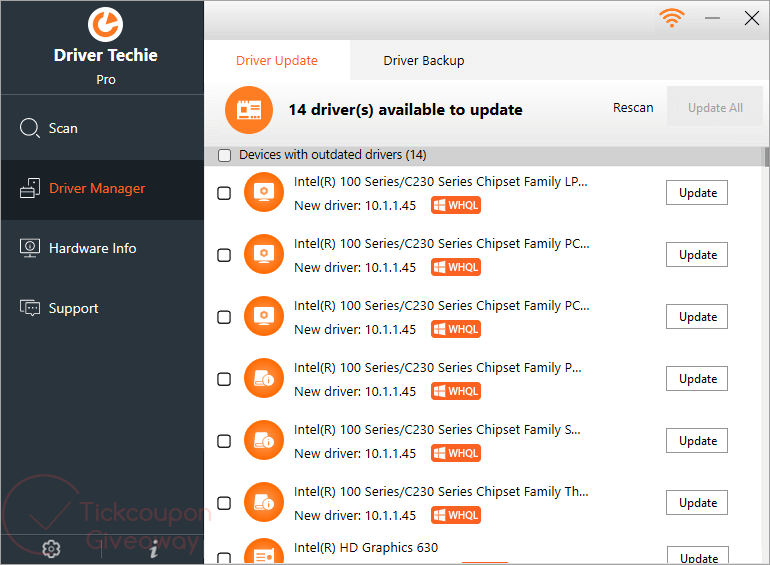Open Support in the sidebar
The width and height of the screenshot is (770, 565).
[x=102, y=308]
